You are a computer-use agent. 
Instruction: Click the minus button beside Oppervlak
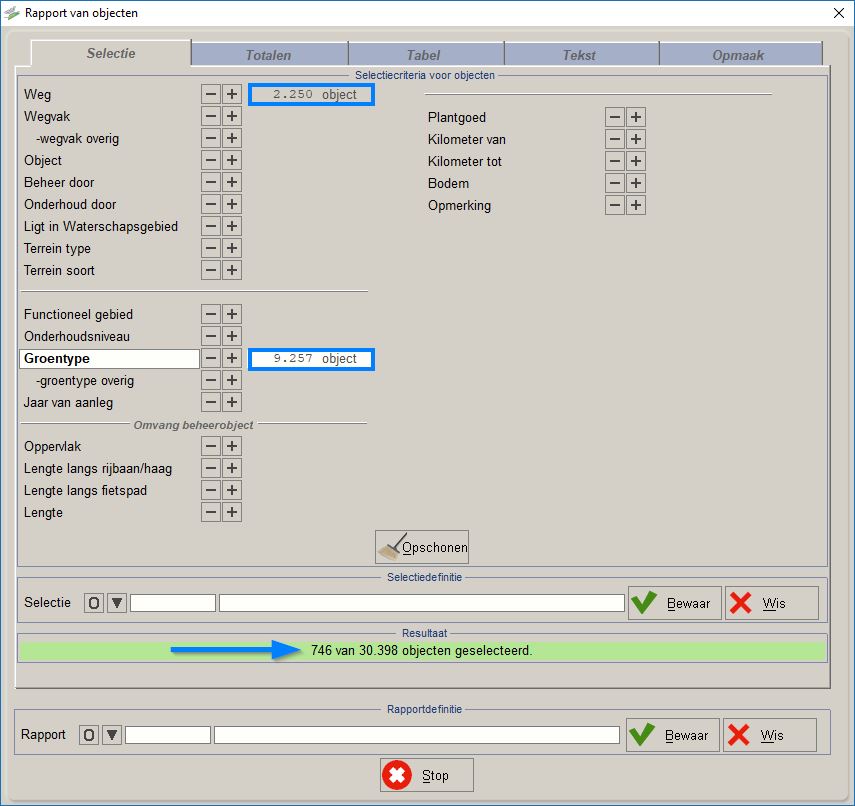click(x=211, y=447)
